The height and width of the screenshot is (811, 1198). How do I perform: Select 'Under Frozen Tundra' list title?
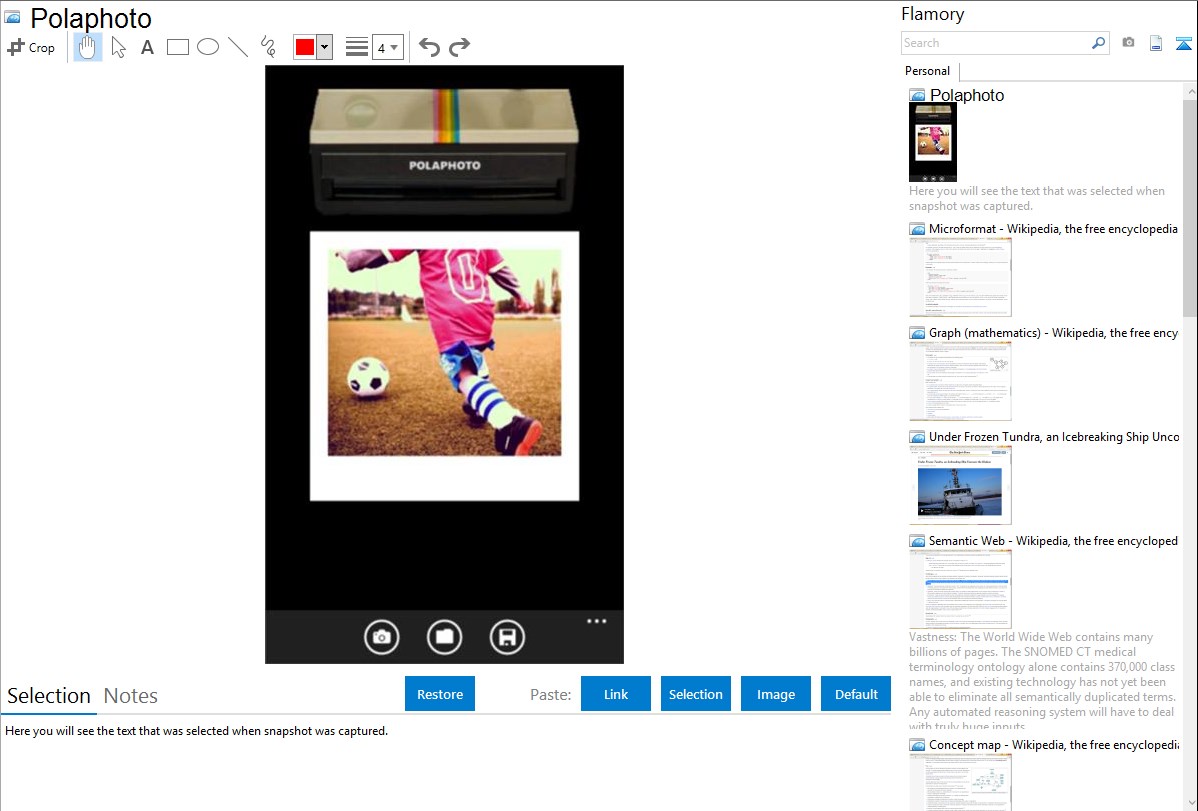[x=1054, y=436]
